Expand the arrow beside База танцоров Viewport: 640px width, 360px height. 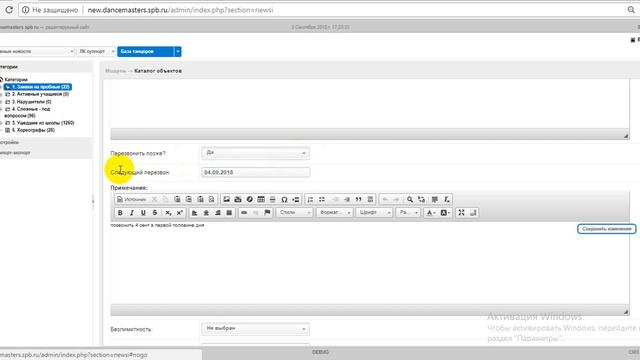point(178,51)
